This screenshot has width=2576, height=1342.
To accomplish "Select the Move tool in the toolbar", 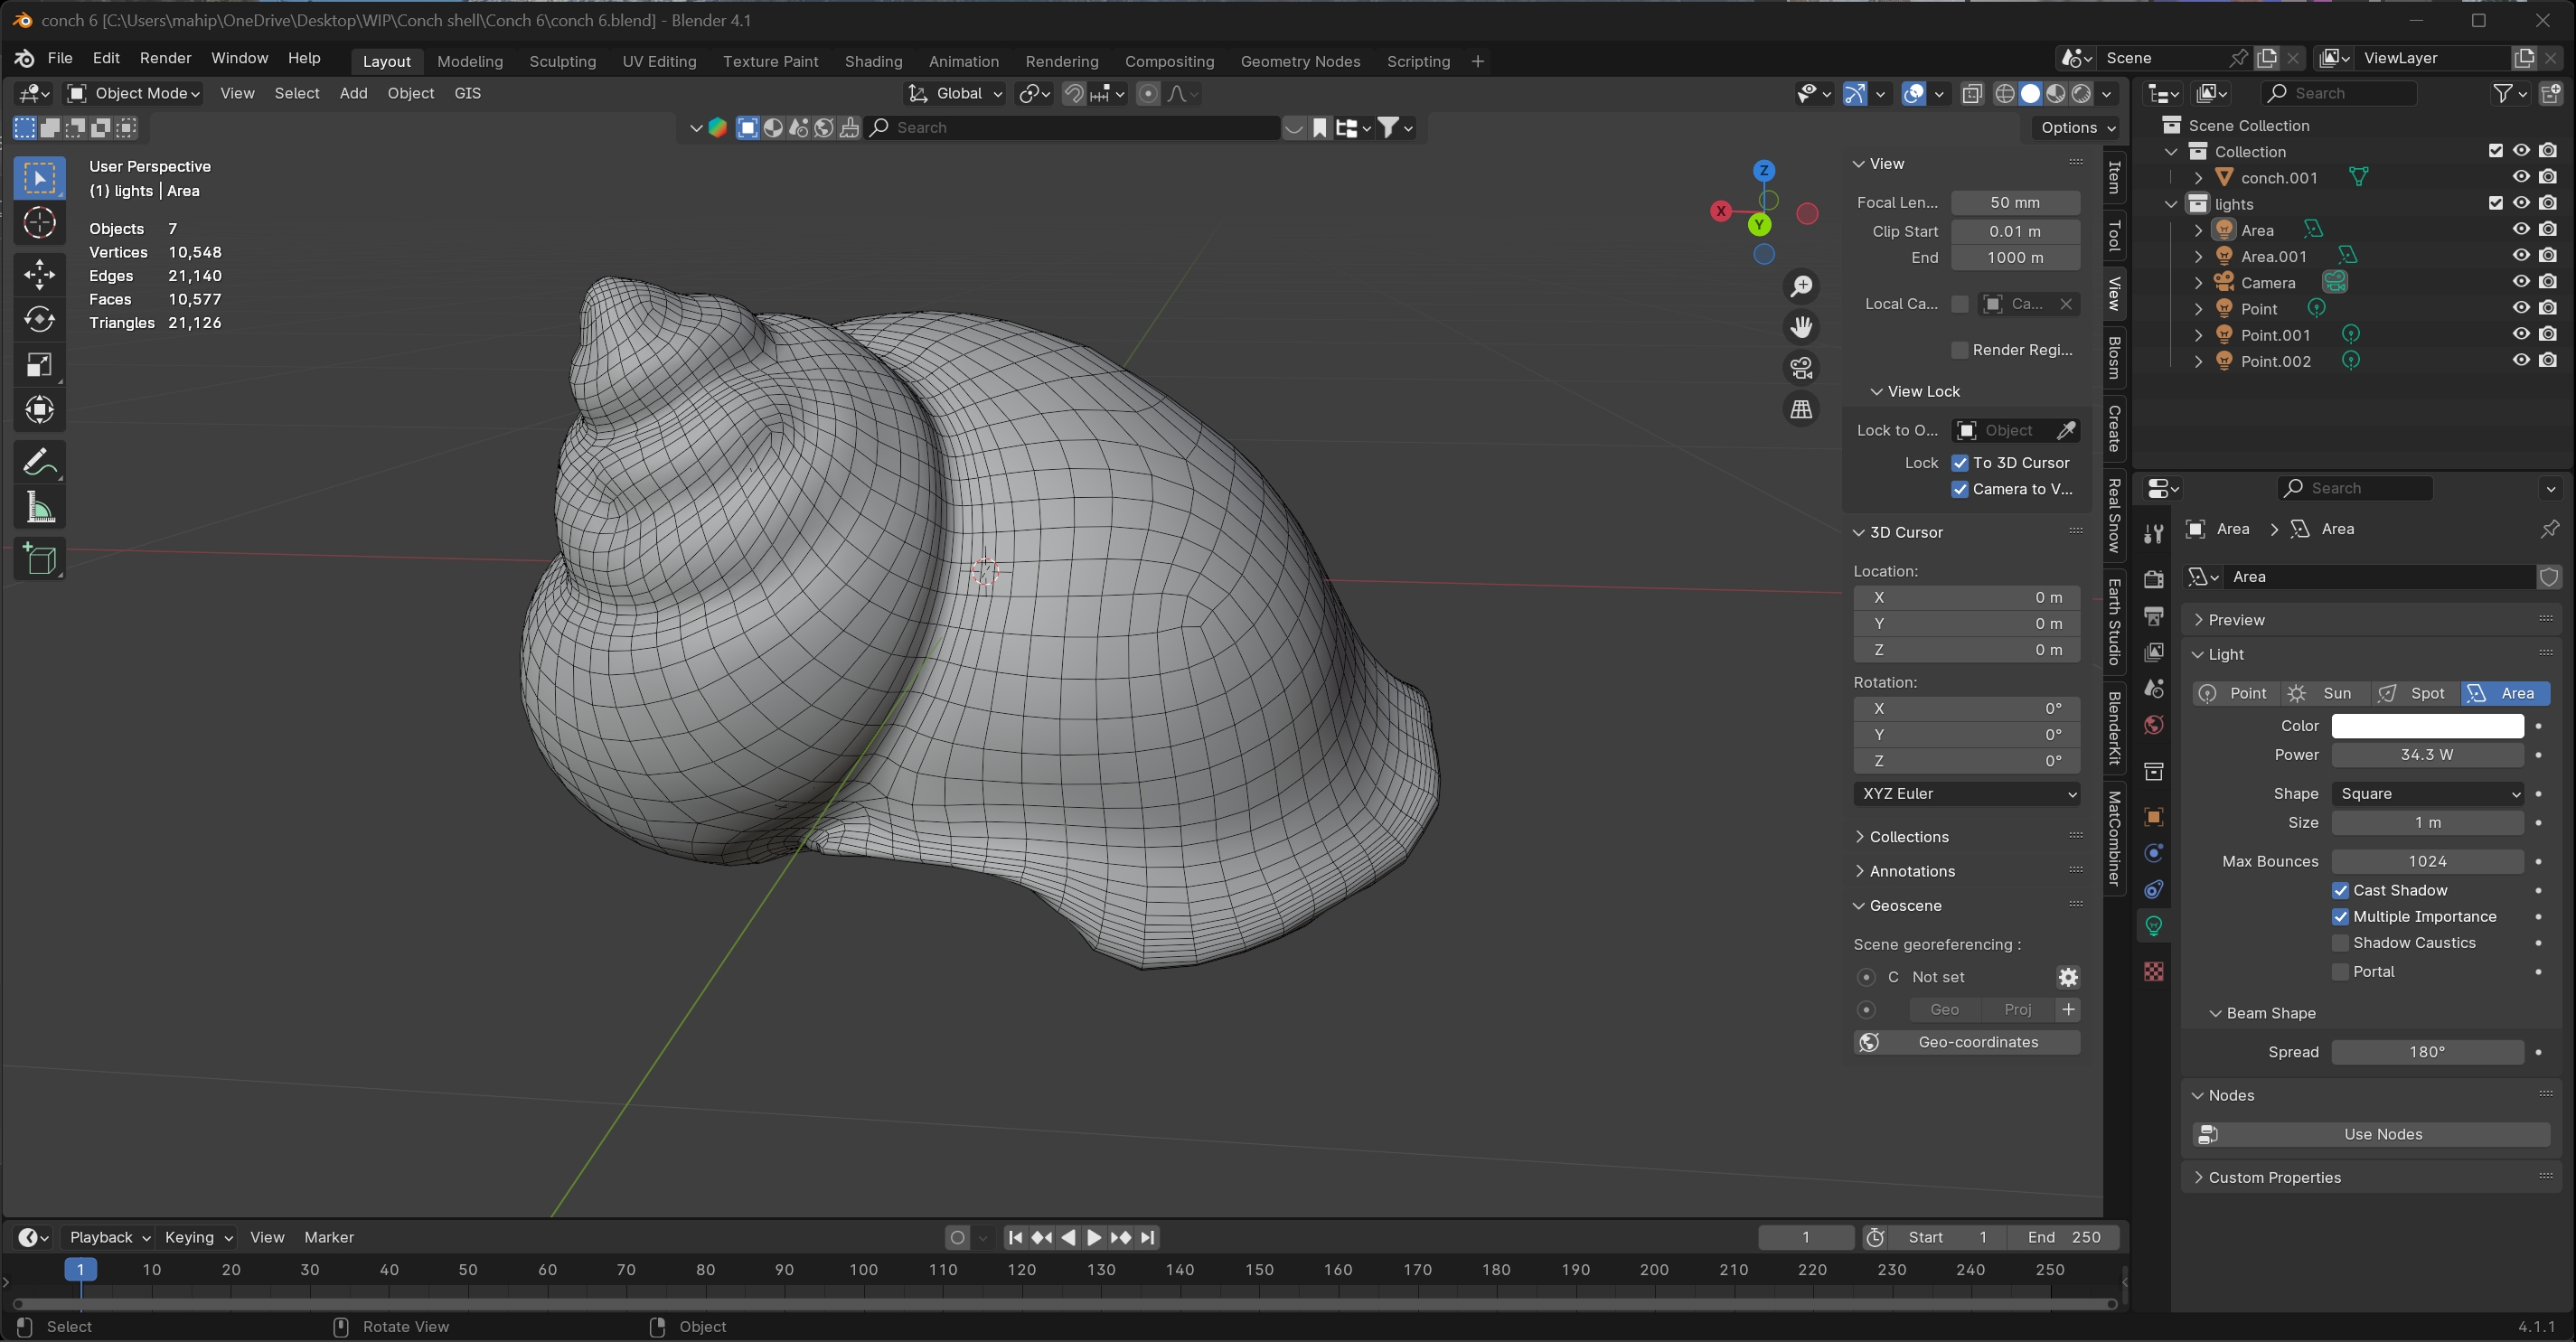I will coord(39,274).
